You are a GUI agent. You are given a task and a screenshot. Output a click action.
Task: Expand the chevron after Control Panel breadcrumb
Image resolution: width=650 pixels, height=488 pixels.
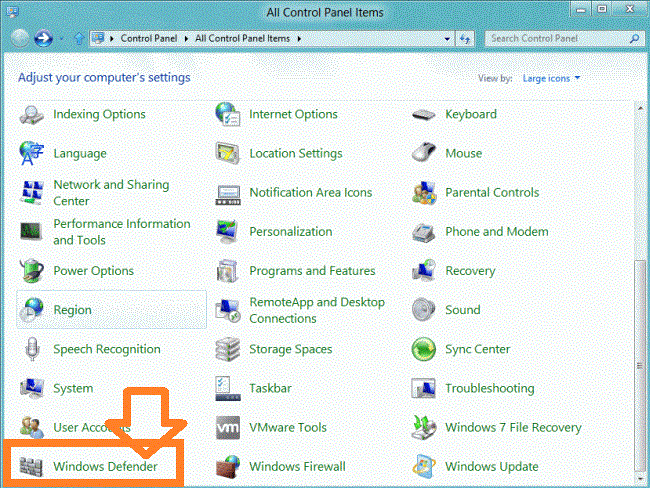[x=186, y=39]
